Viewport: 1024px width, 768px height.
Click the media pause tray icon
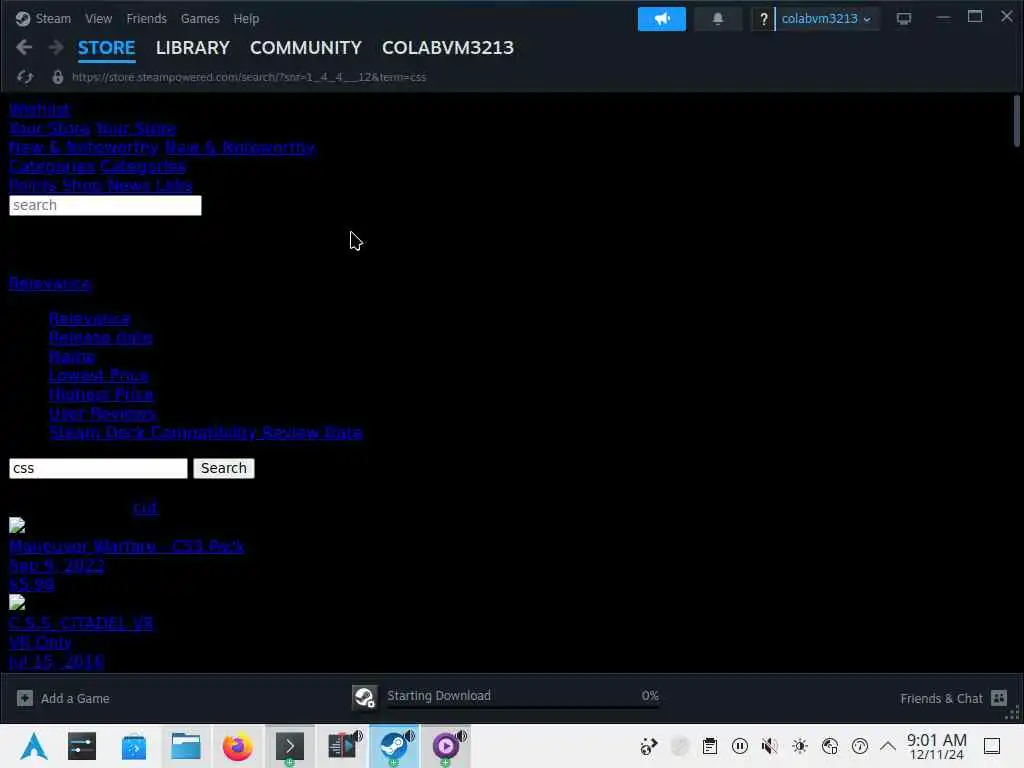(740, 746)
